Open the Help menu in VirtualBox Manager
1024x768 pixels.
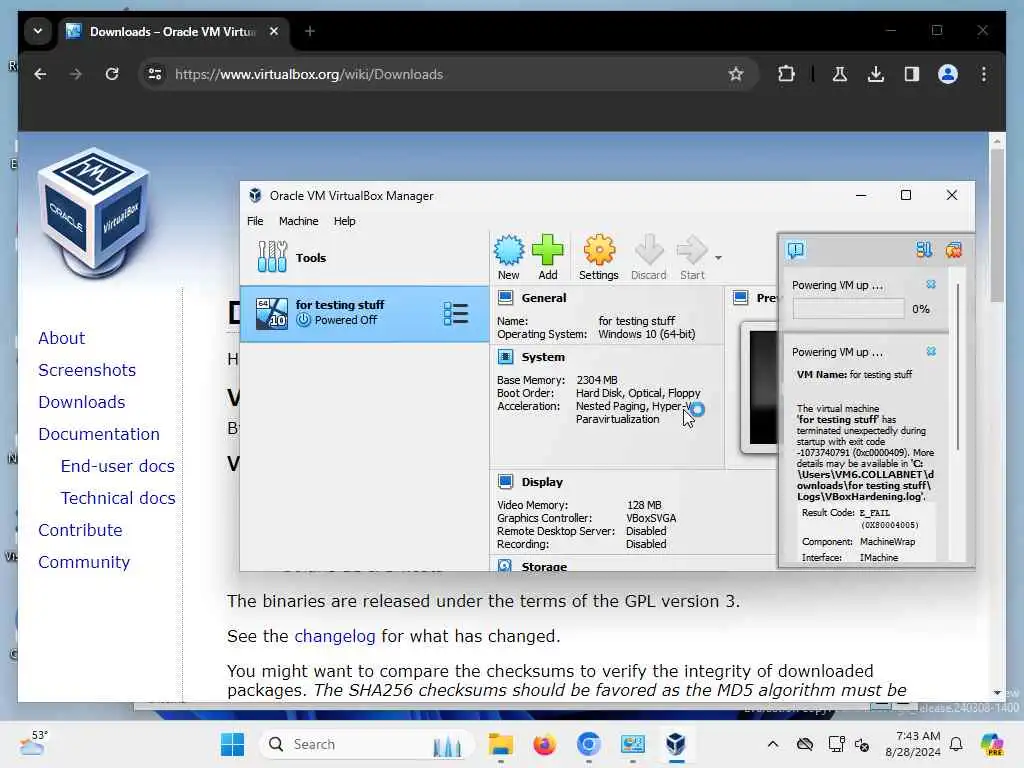point(344,221)
